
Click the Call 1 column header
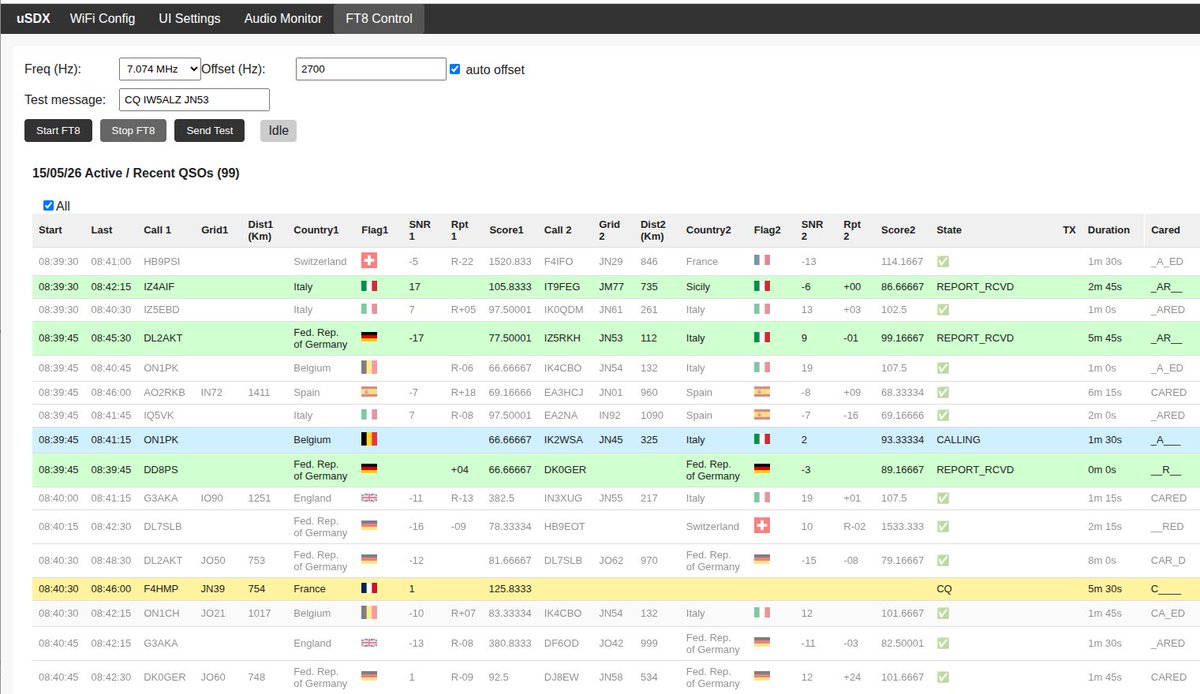point(157,230)
